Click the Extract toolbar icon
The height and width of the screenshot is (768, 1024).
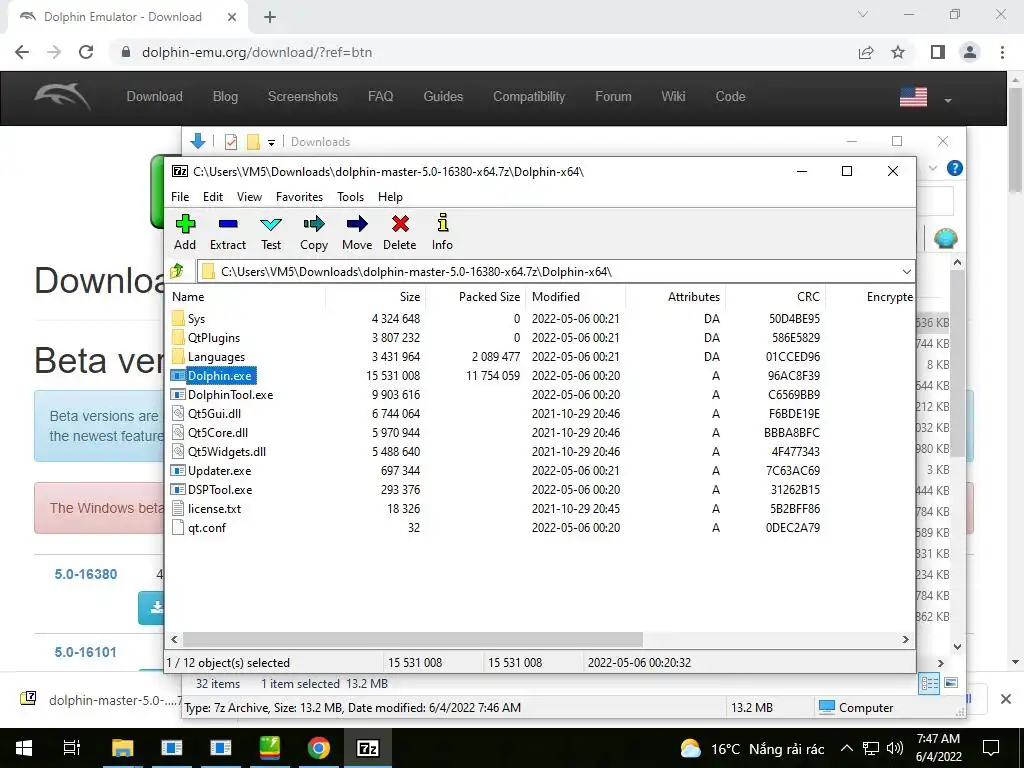227,232
